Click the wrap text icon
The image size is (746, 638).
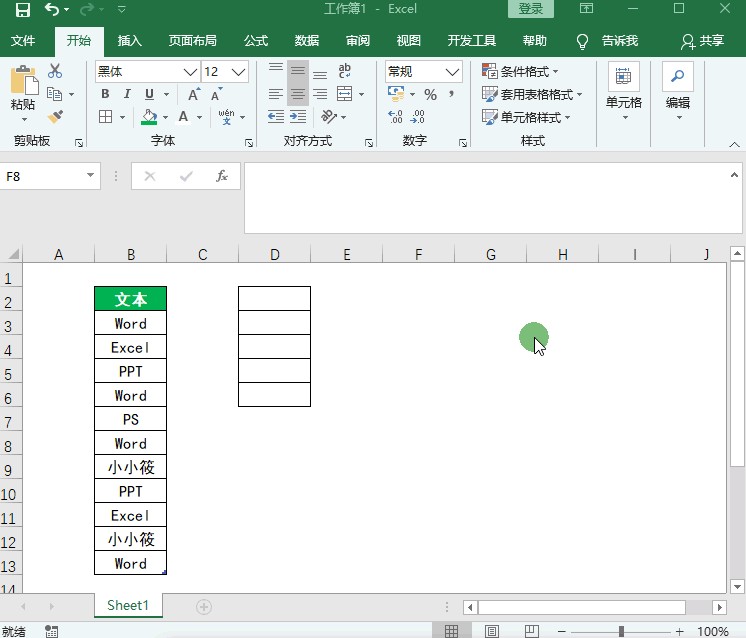coord(345,71)
